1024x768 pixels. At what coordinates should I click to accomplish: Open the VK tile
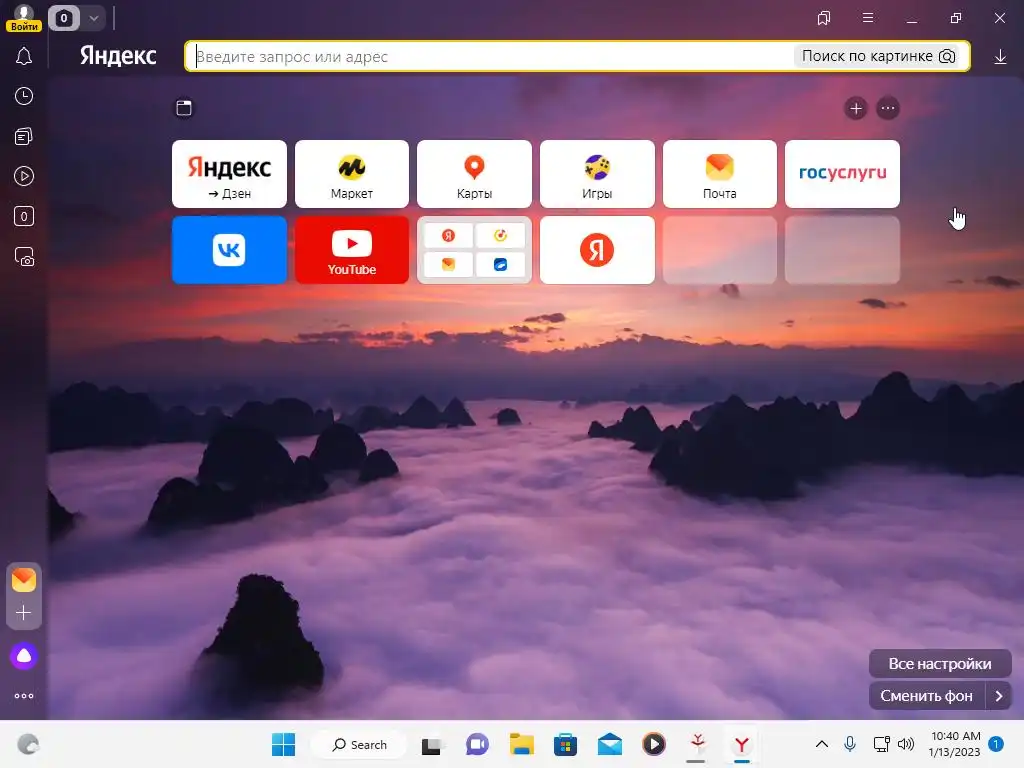point(229,250)
